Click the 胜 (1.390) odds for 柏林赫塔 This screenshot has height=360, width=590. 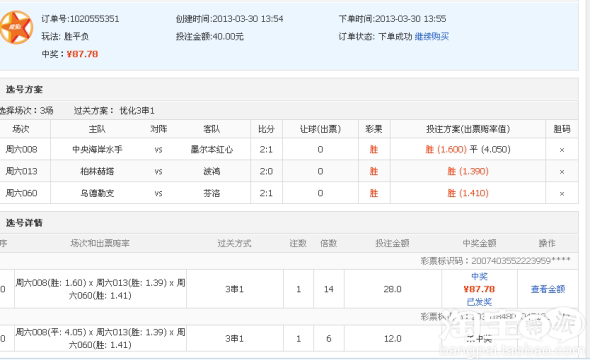[468, 171]
